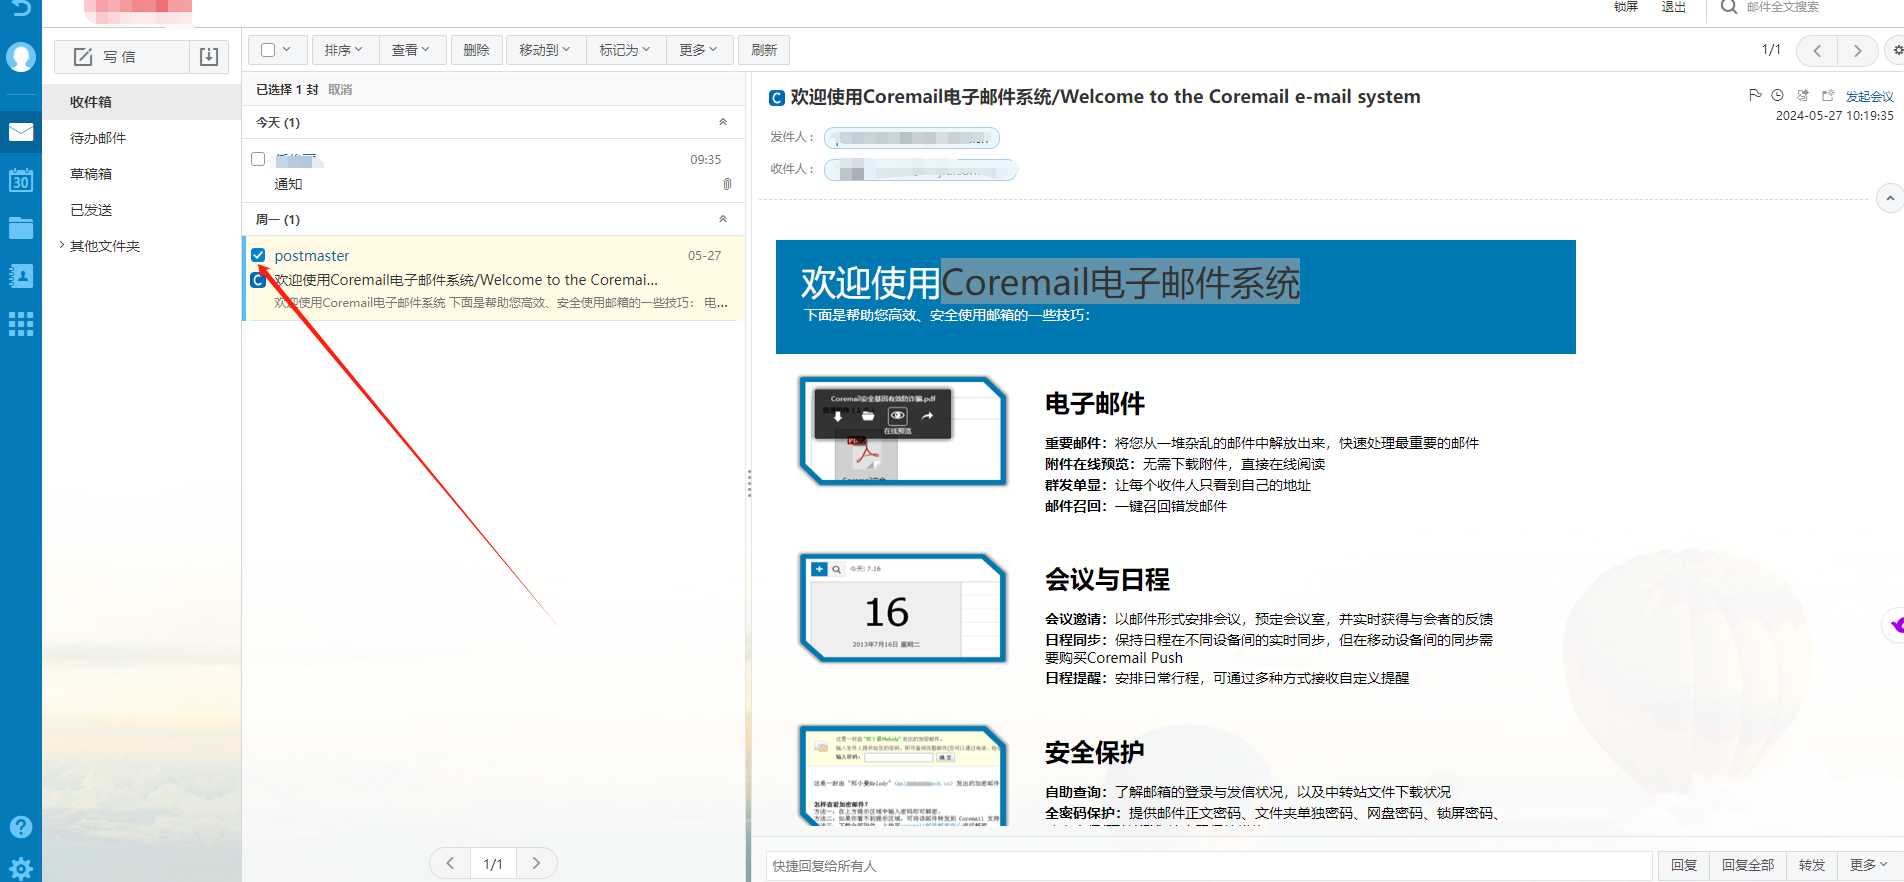This screenshot has height=882, width=1904.
Task: Click the 退出 logout link
Action: [x=1674, y=6]
